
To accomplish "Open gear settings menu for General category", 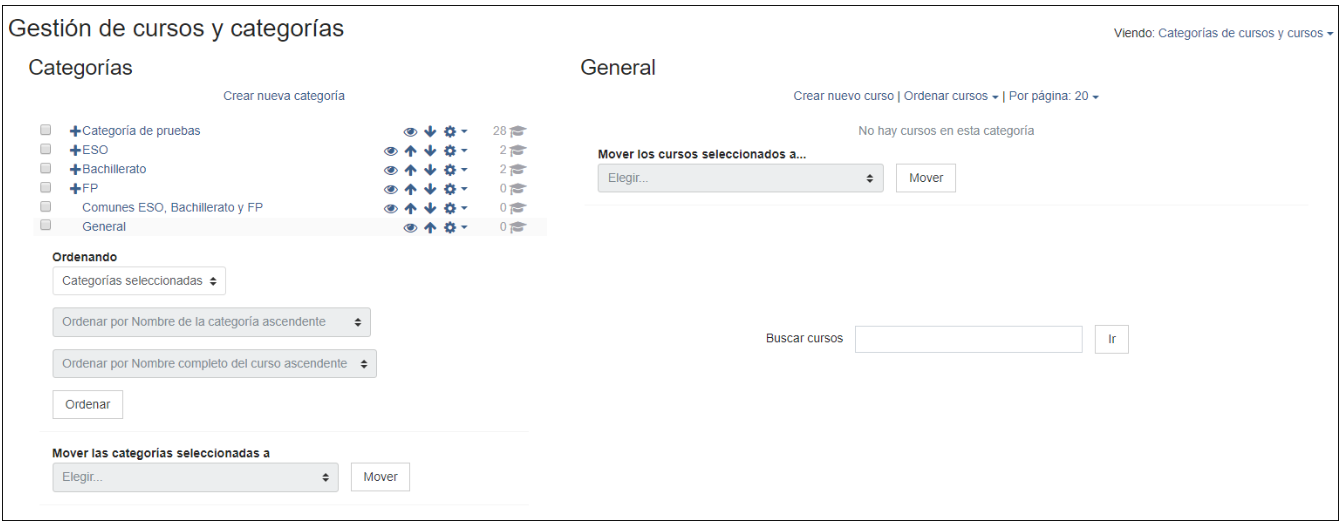I will pos(455,228).
